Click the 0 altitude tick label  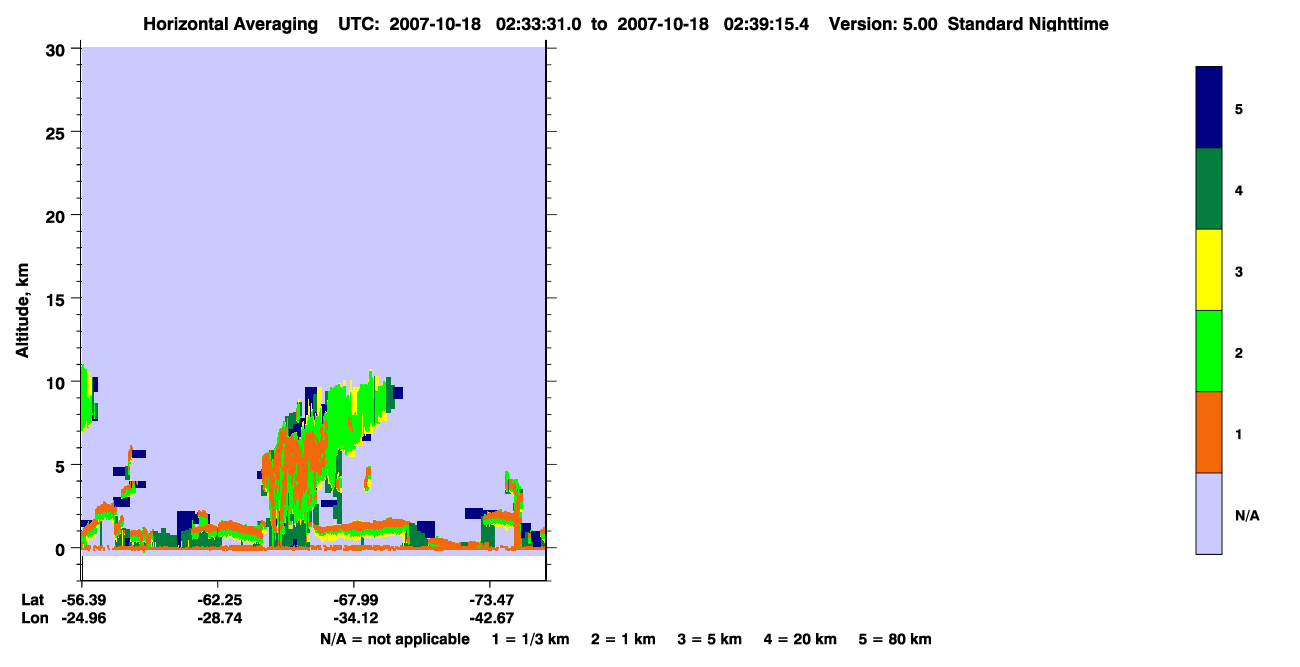tap(61, 548)
